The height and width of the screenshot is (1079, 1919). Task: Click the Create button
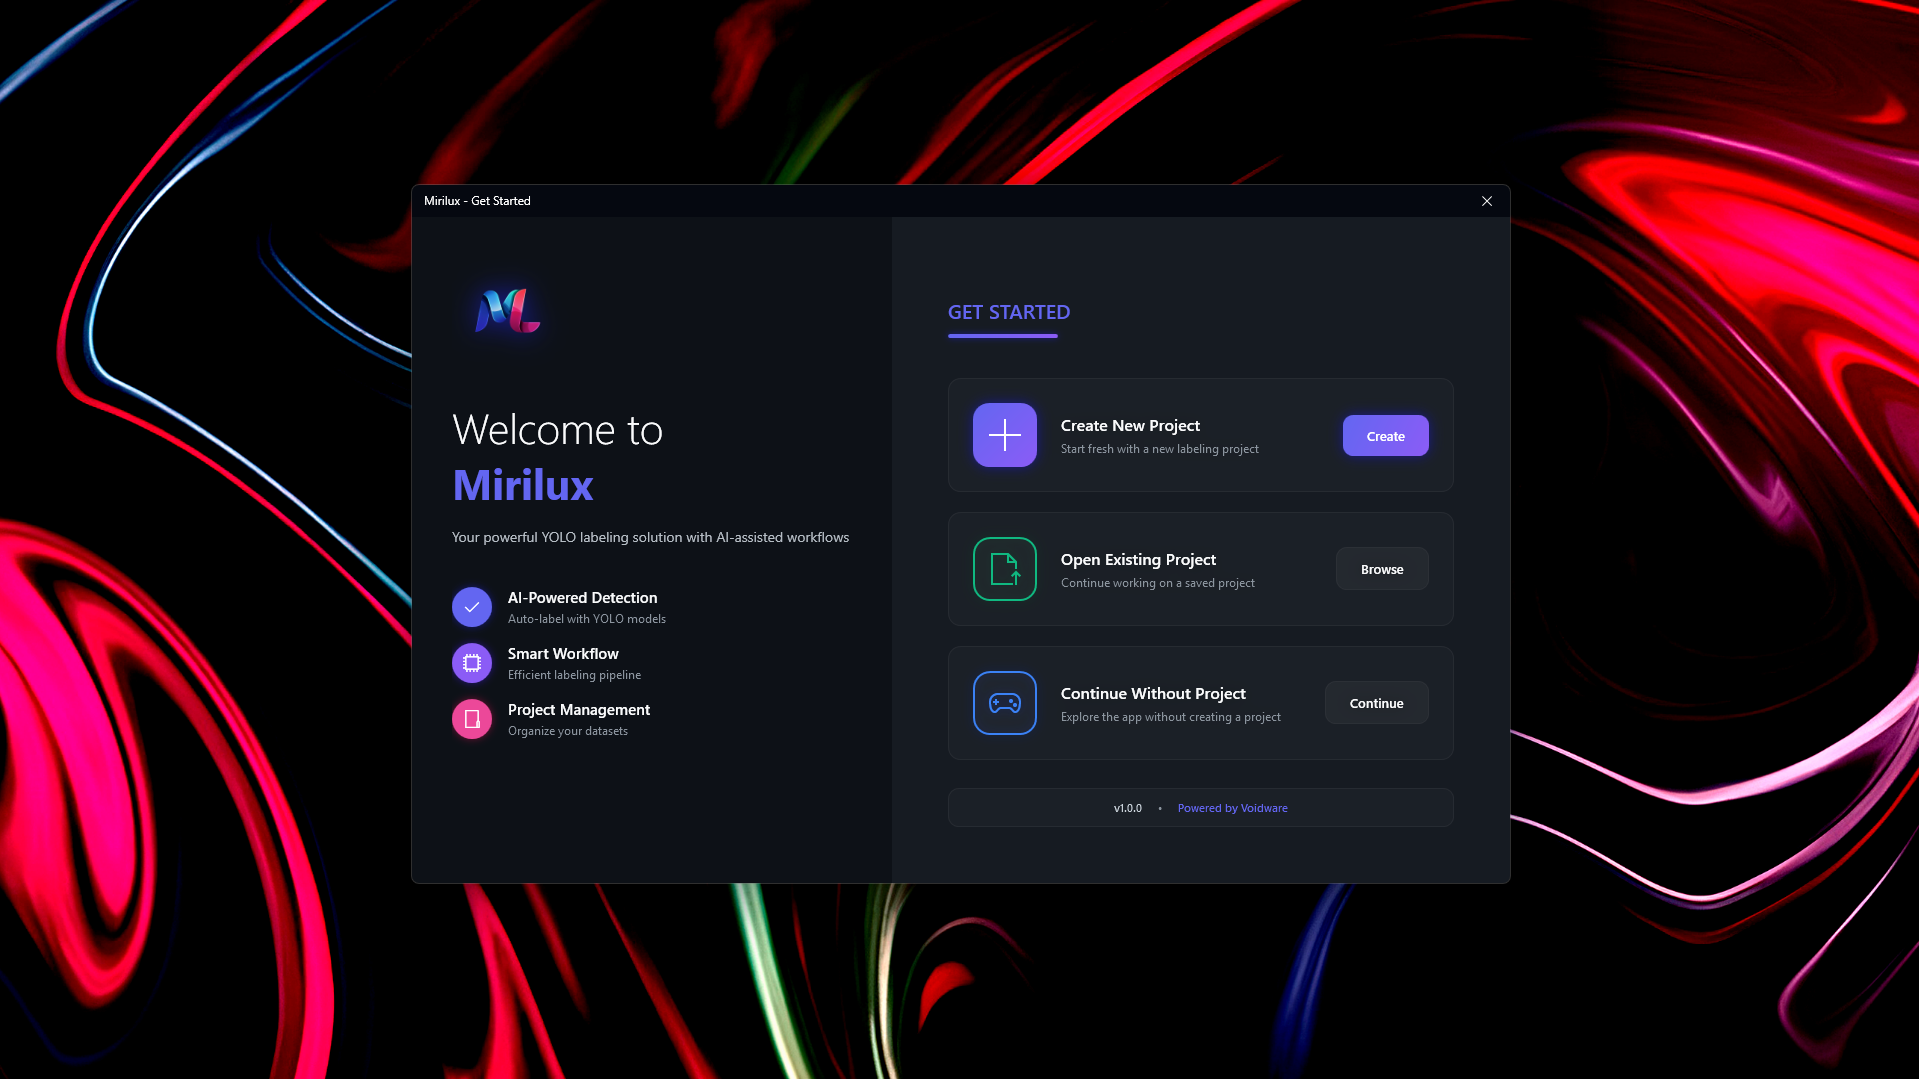1385,435
